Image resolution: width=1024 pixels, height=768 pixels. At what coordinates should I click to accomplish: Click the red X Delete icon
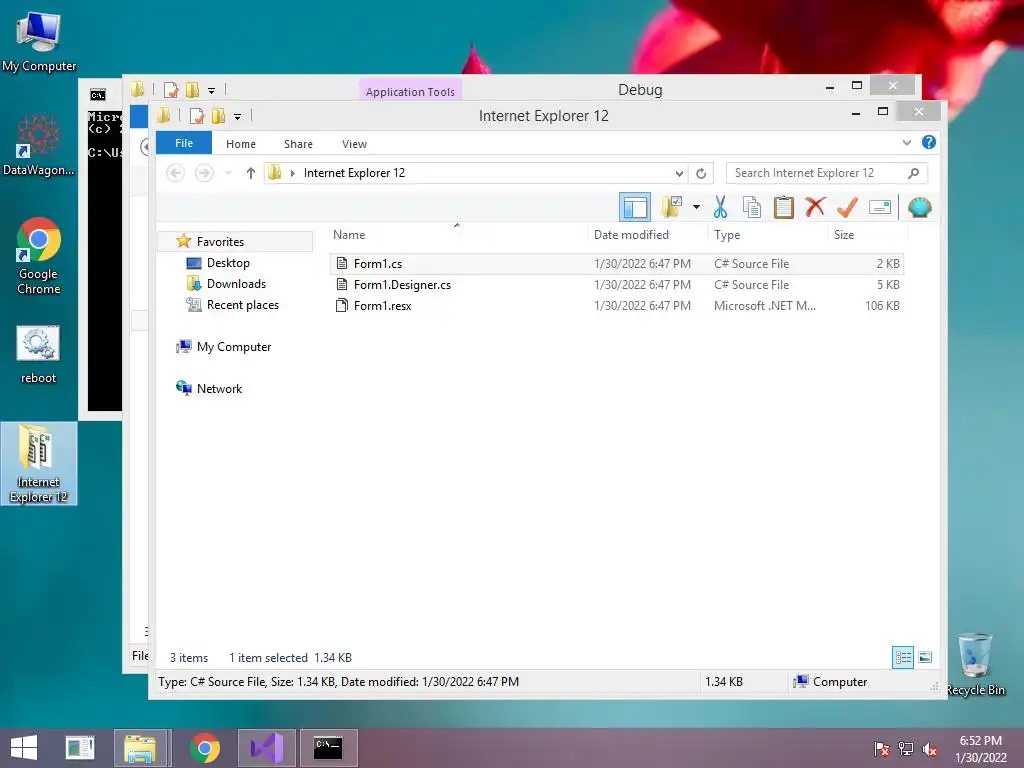tap(815, 207)
